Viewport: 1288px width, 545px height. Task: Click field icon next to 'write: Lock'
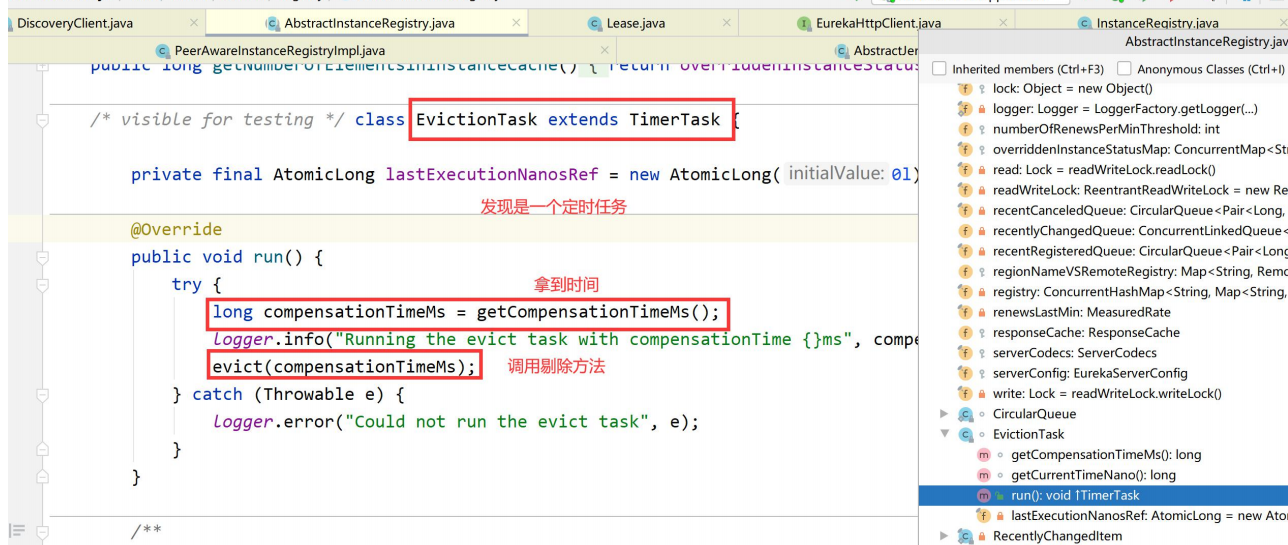(965, 393)
